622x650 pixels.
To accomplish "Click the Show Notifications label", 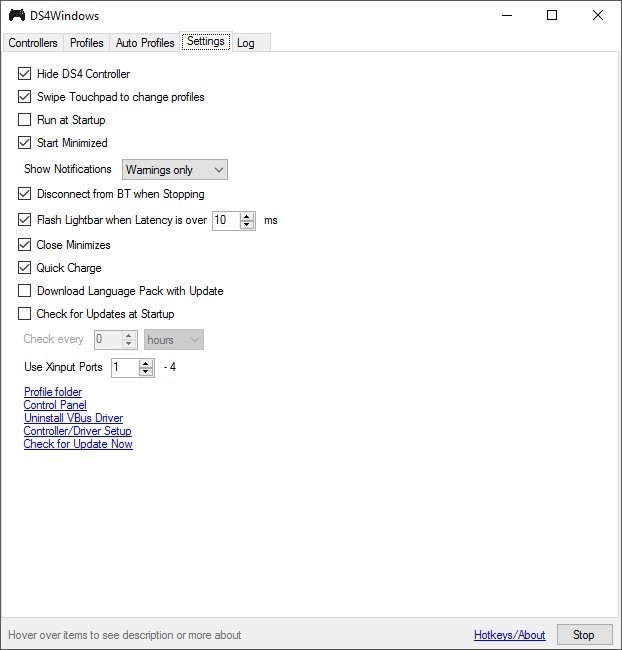I will pyautogui.click(x=68, y=169).
